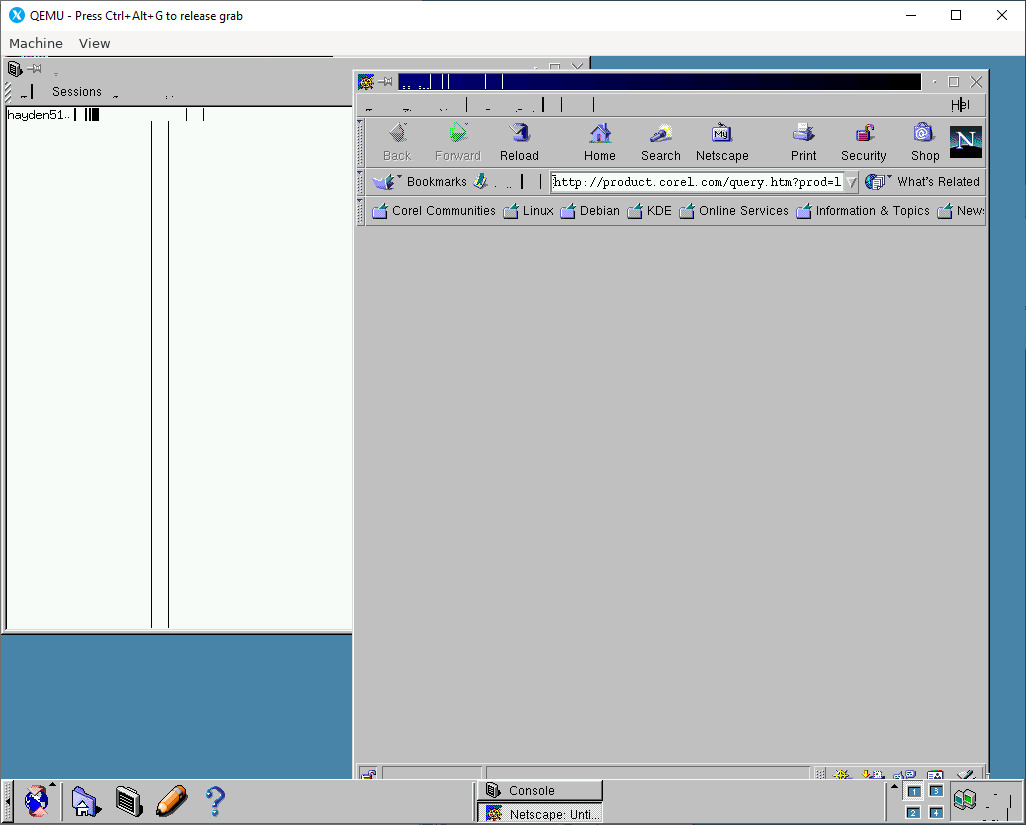This screenshot has width=1026, height=825.
Task: Open the Sessions menu in Console
Action: point(77,92)
